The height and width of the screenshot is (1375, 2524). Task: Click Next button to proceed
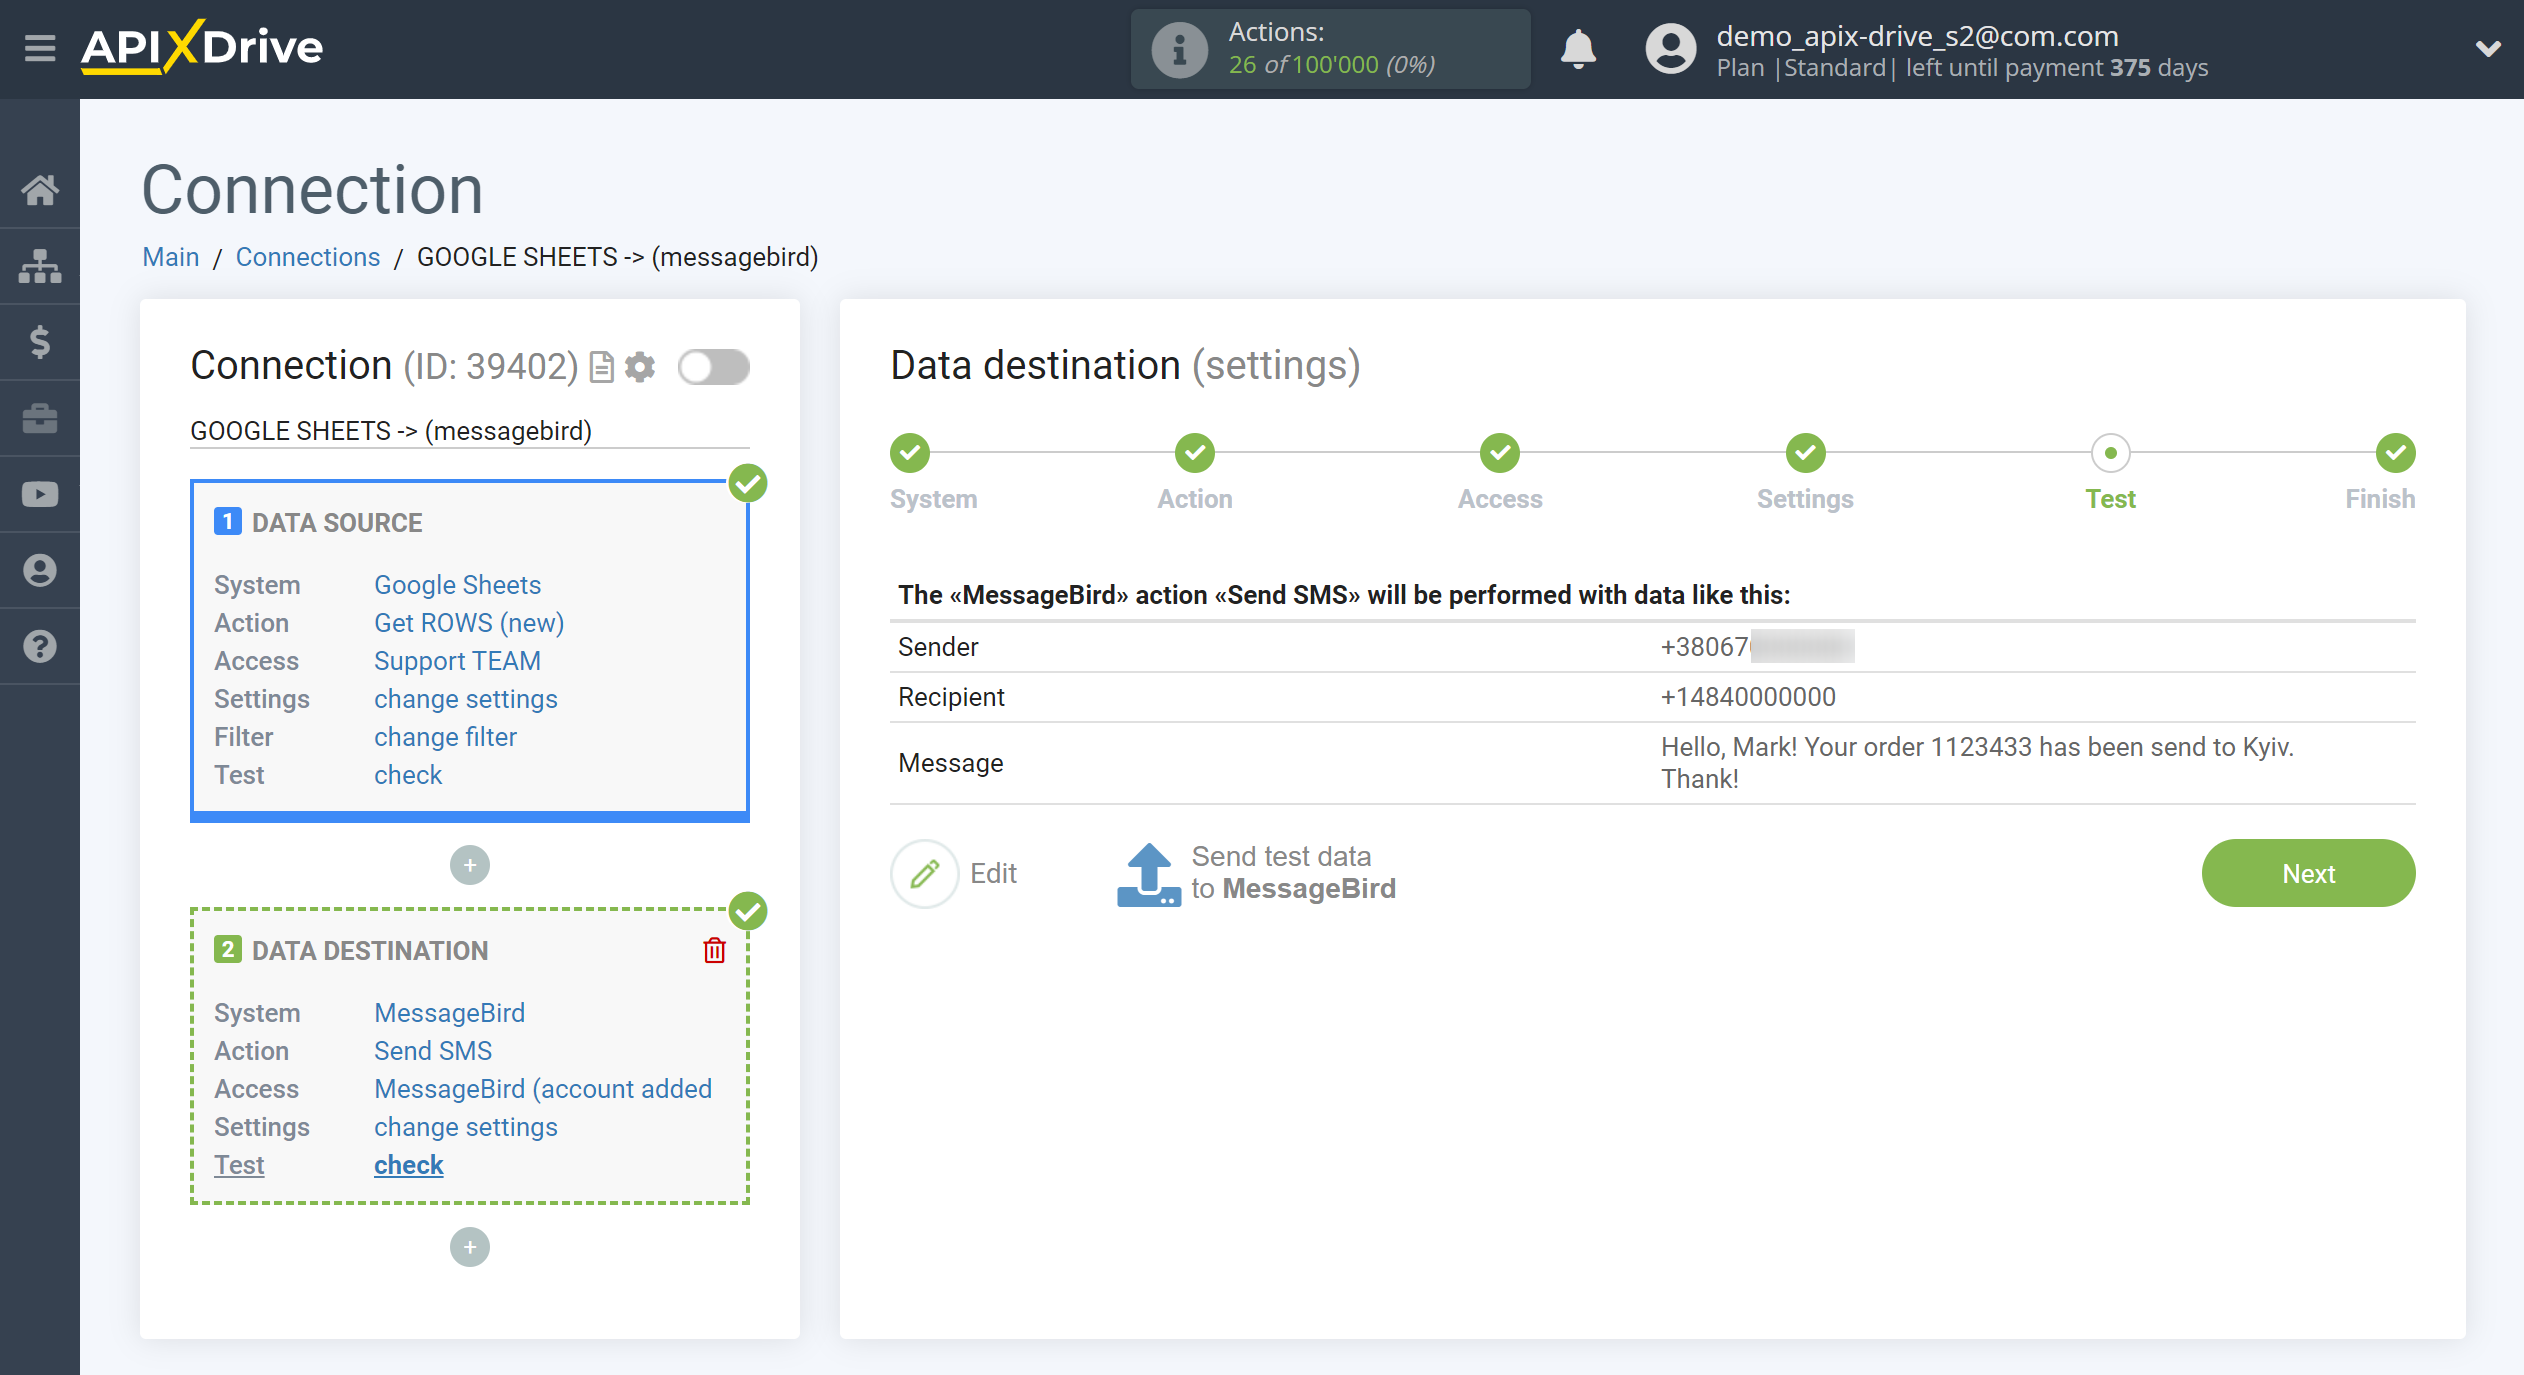[x=2309, y=872]
